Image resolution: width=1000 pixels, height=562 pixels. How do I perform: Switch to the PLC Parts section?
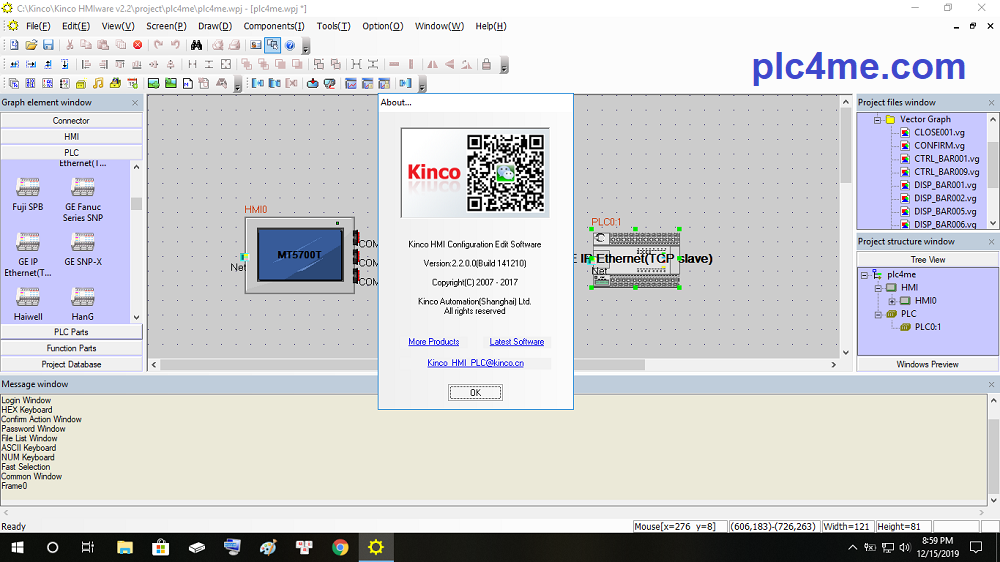pyautogui.click(x=71, y=332)
